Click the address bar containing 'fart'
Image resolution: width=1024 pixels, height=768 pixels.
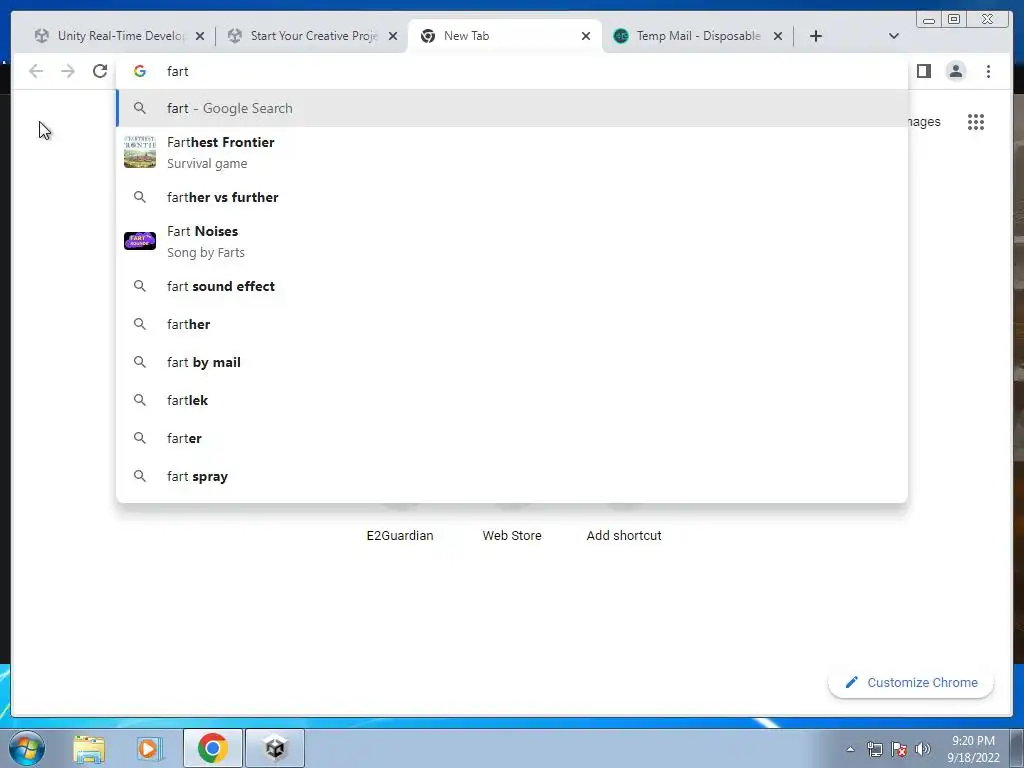pyautogui.click(x=512, y=71)
